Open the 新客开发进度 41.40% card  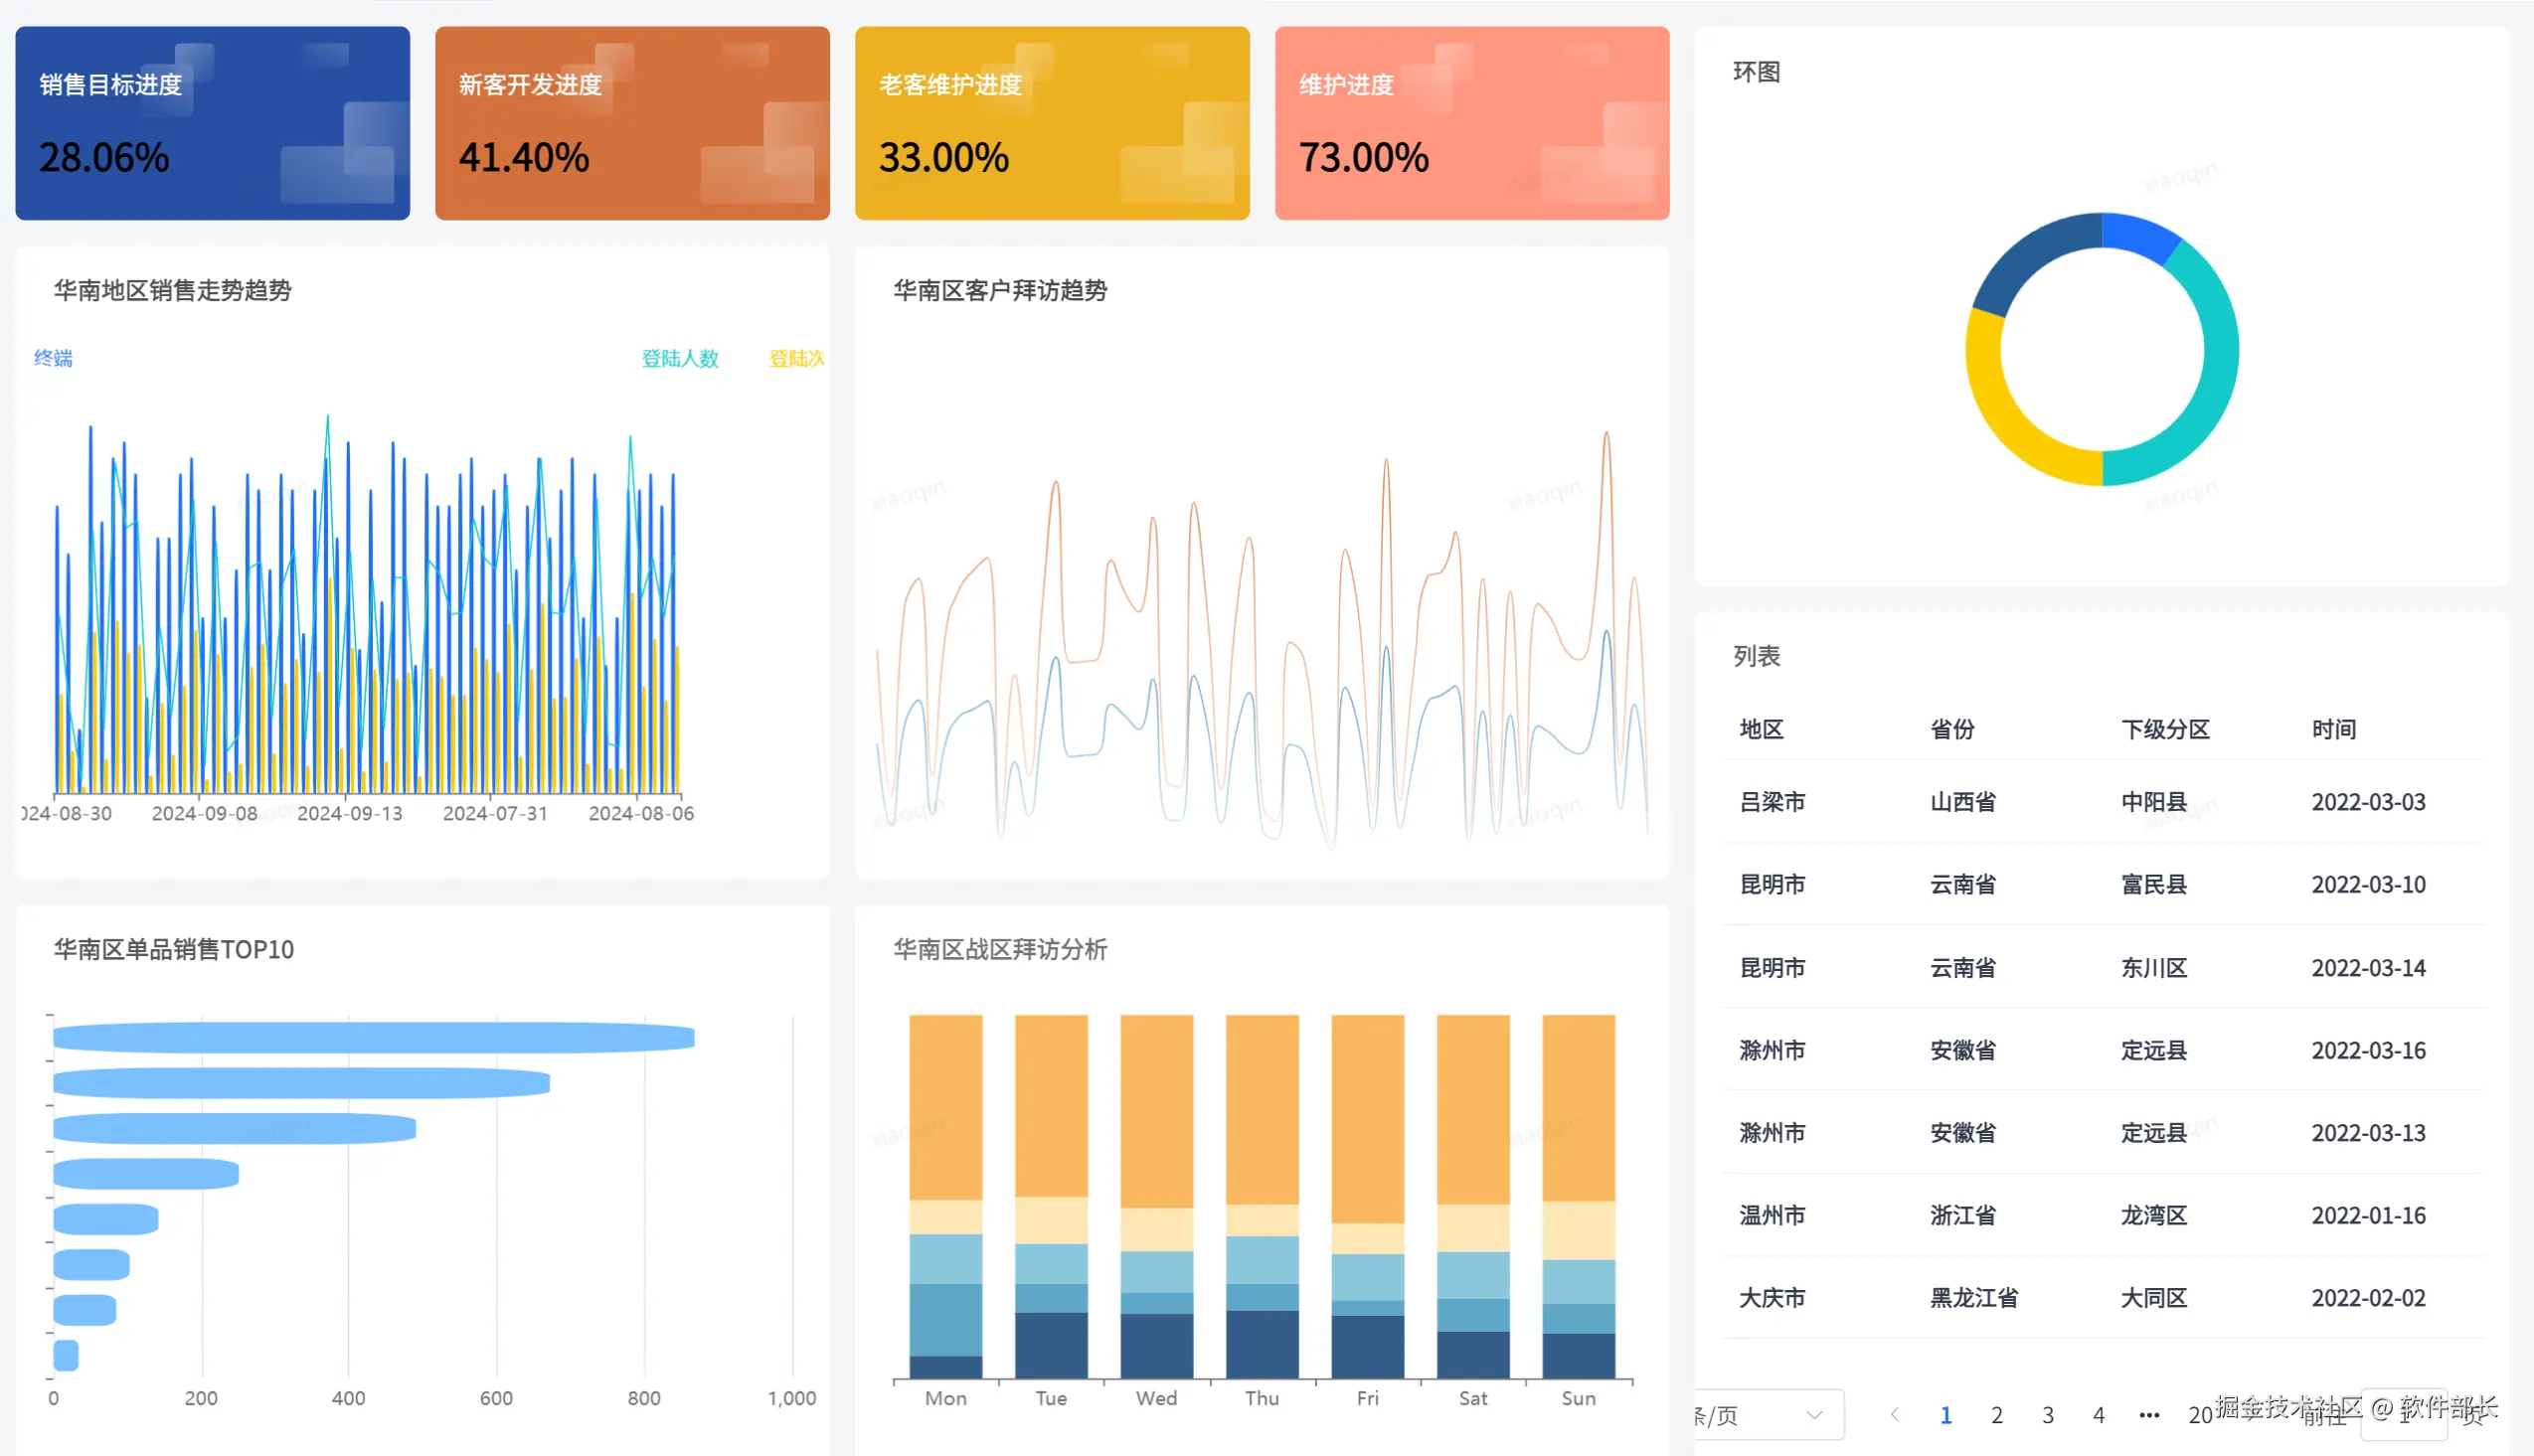coord(632,123)
